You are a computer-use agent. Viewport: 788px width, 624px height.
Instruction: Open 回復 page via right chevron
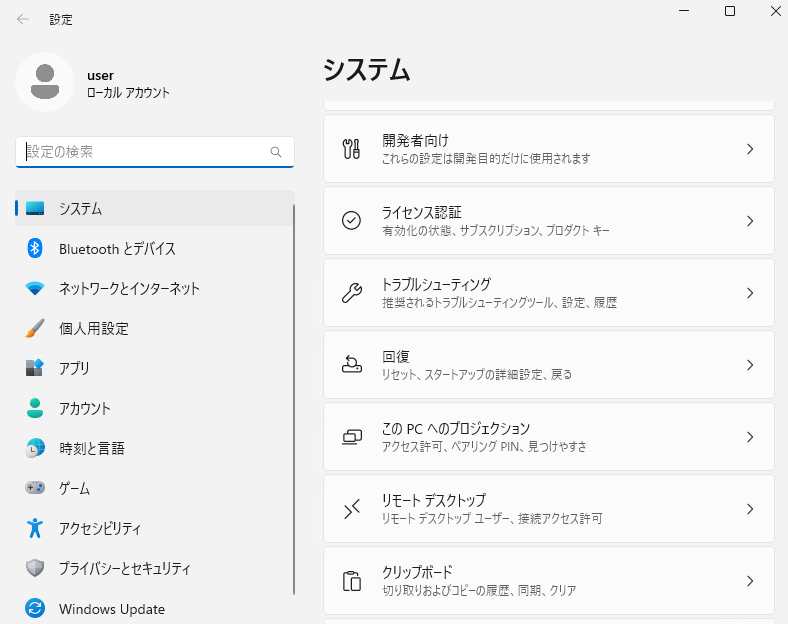click(x=750, y=365)
